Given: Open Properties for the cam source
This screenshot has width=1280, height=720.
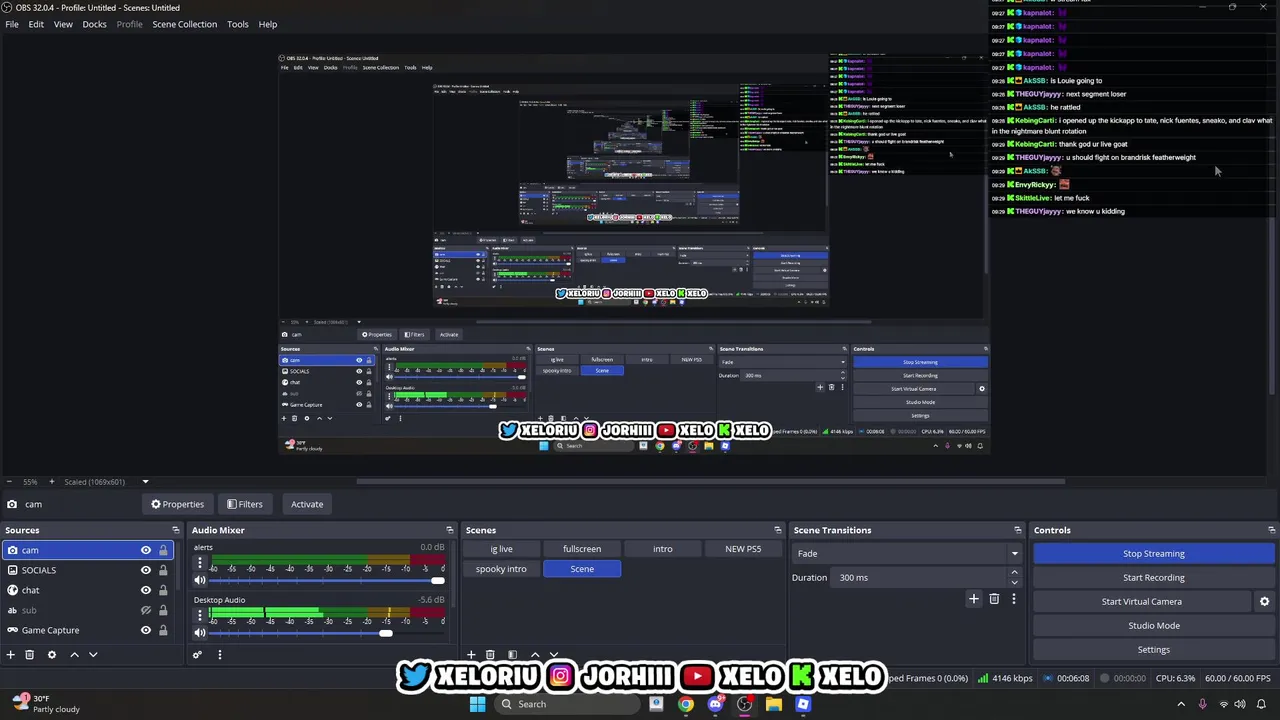Looking at the screenshot, I should point(177,504).
